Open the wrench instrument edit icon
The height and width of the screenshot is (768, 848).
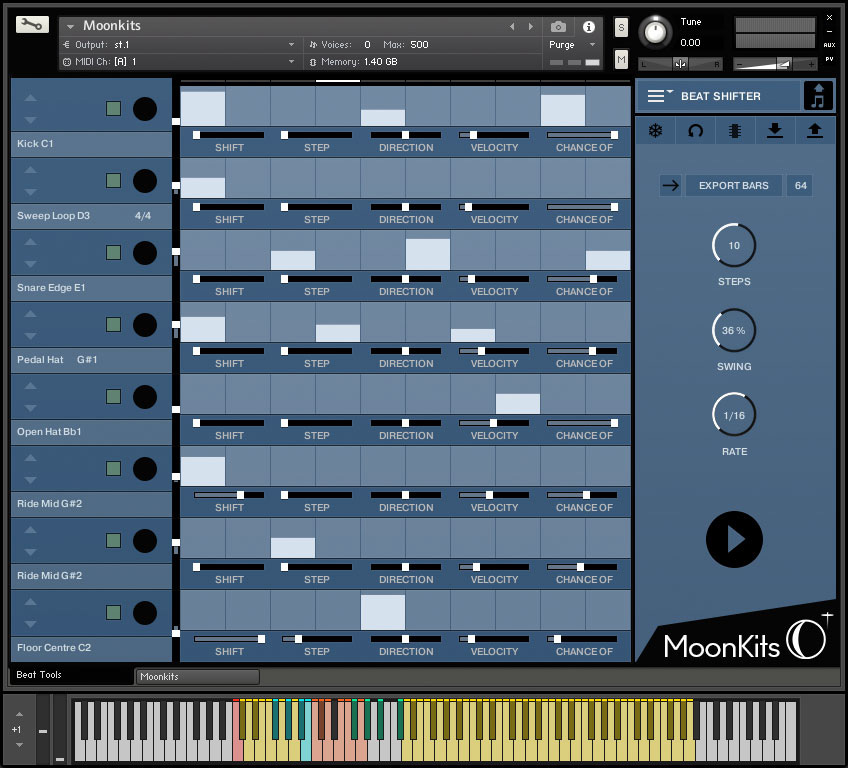(32, 24)
